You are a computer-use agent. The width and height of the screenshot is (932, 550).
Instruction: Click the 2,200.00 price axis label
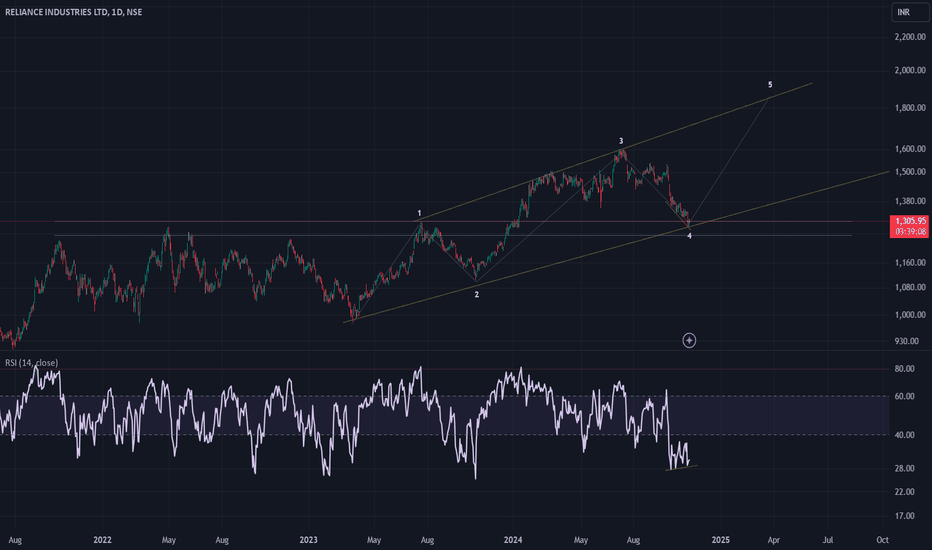(x=910, y=37)
